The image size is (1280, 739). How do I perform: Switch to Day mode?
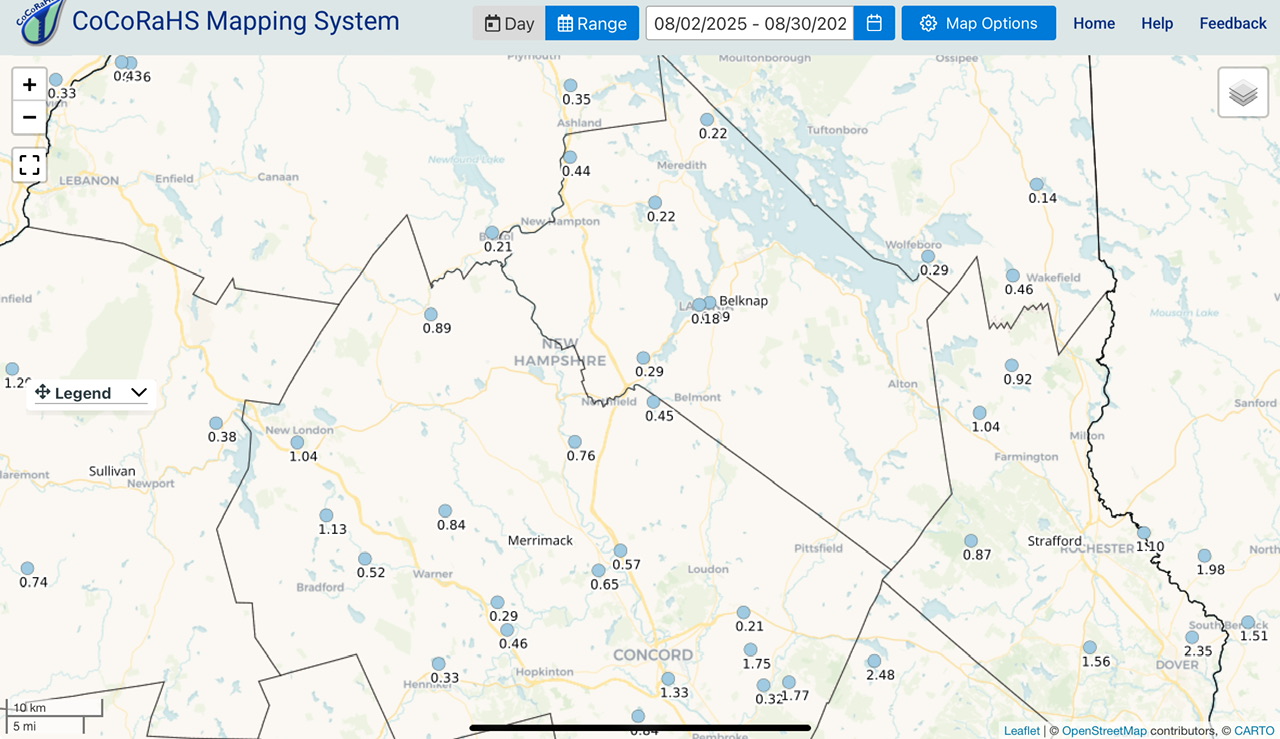click(509, 23)
